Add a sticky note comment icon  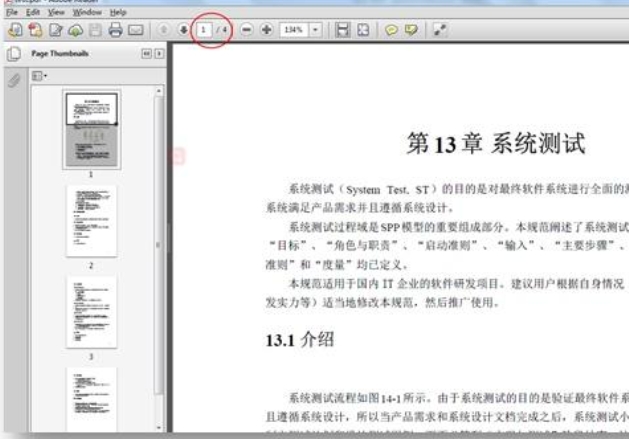(x=391, y=30)
